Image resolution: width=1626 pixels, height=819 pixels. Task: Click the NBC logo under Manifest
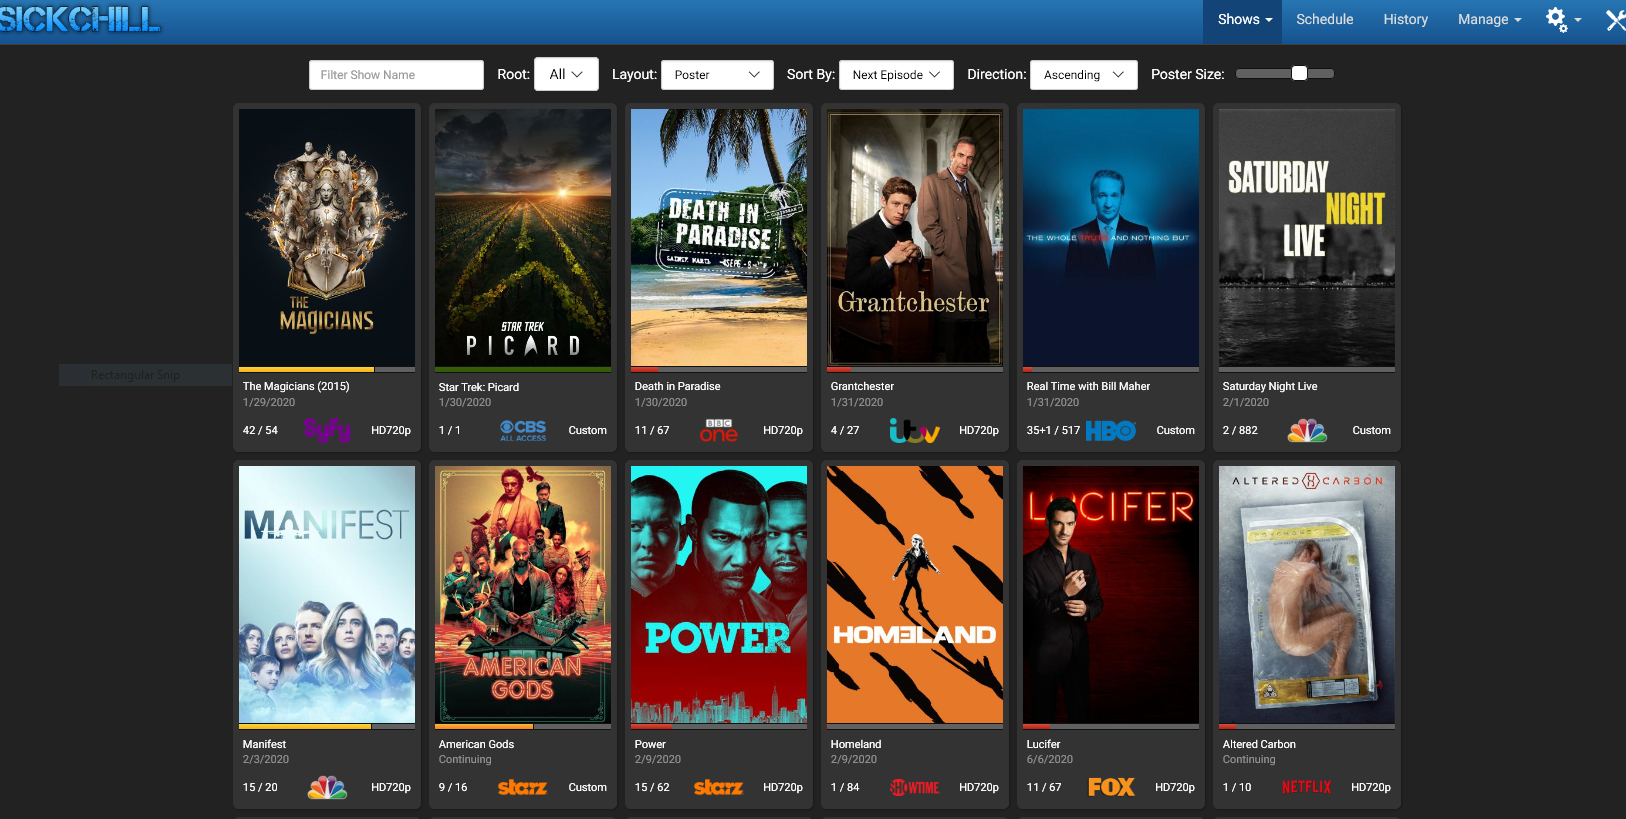327,787
